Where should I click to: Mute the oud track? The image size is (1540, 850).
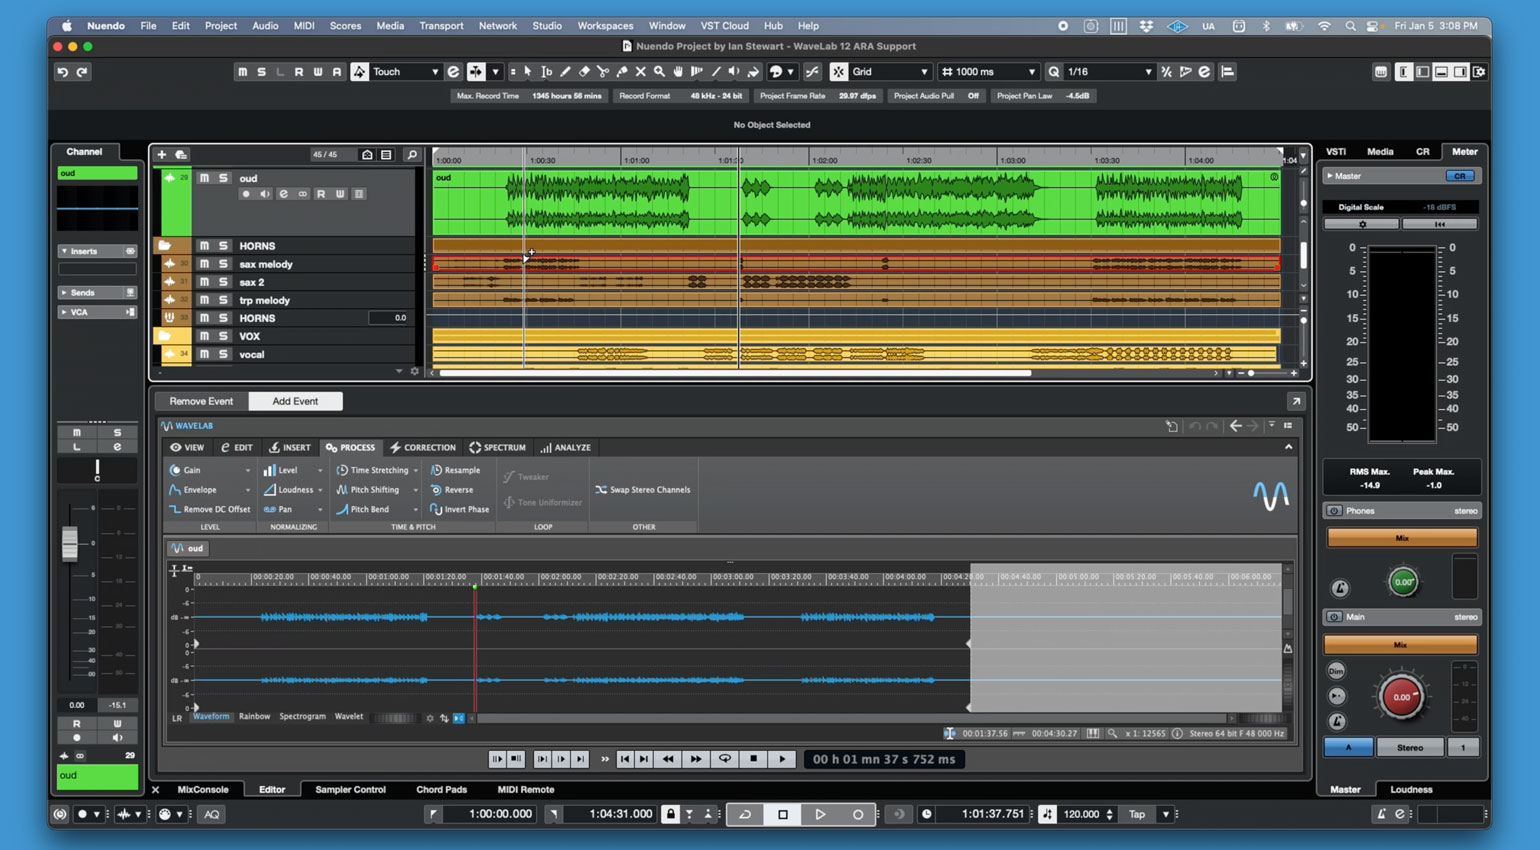click(204, 178)
